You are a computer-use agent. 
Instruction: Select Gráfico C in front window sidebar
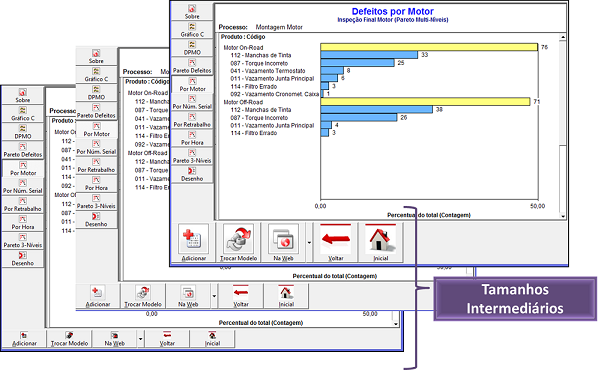pos(192,30)
